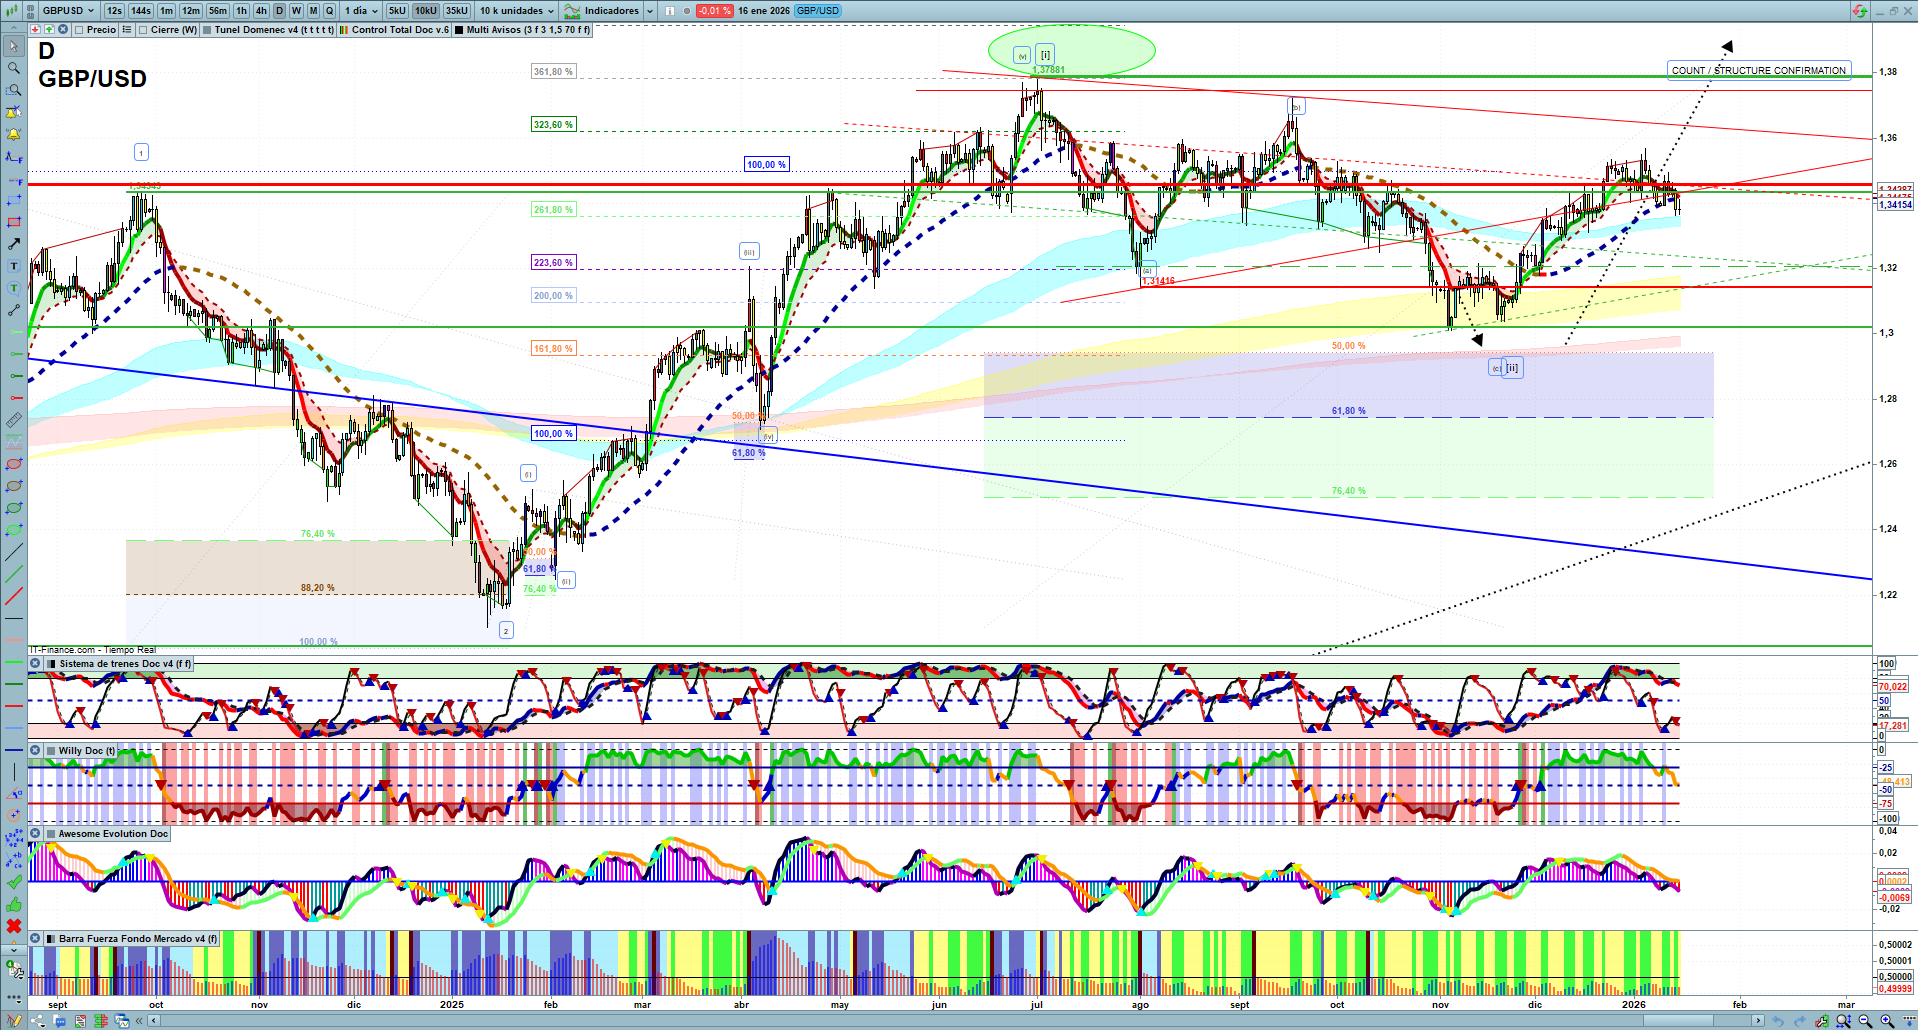The height and width of the screenshot is (1030, 1918).
Task: Select the magnifier zoom tool
Action: [x=14, y=68]
